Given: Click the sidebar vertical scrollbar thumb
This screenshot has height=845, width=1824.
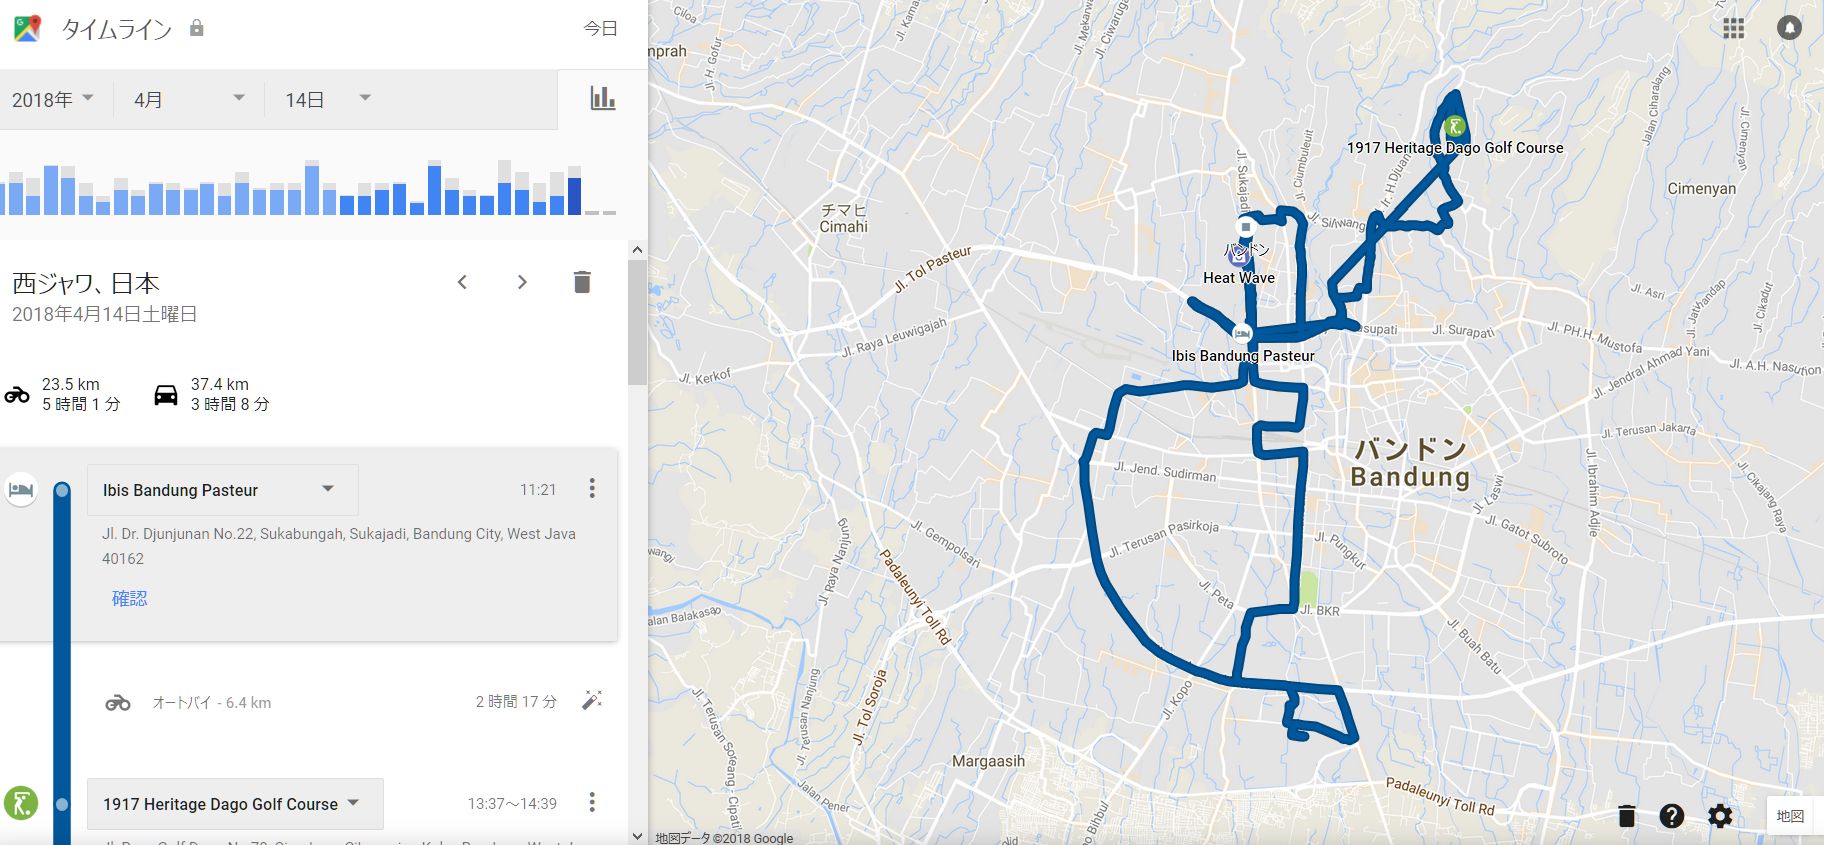Looking at the screenshot, I should 637,322.
